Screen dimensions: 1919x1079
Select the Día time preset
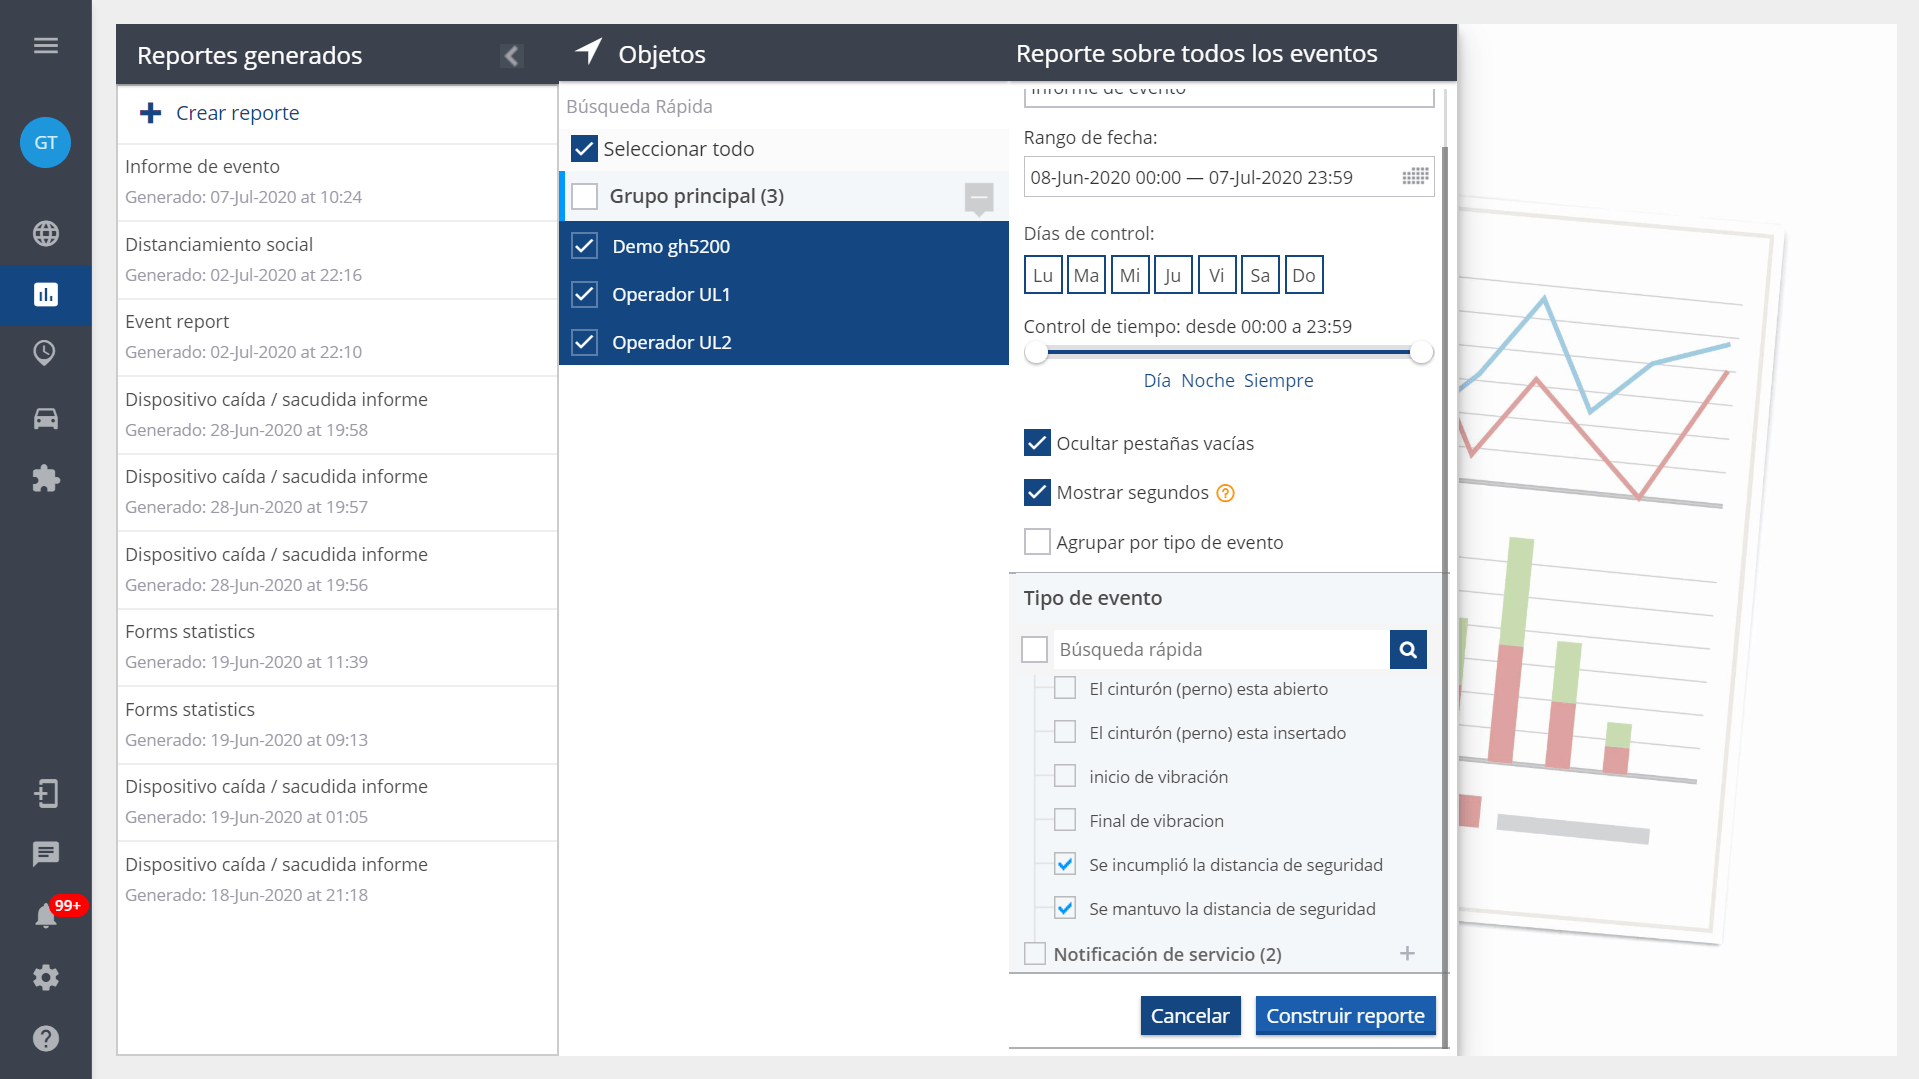click(x=1157, y=381)
